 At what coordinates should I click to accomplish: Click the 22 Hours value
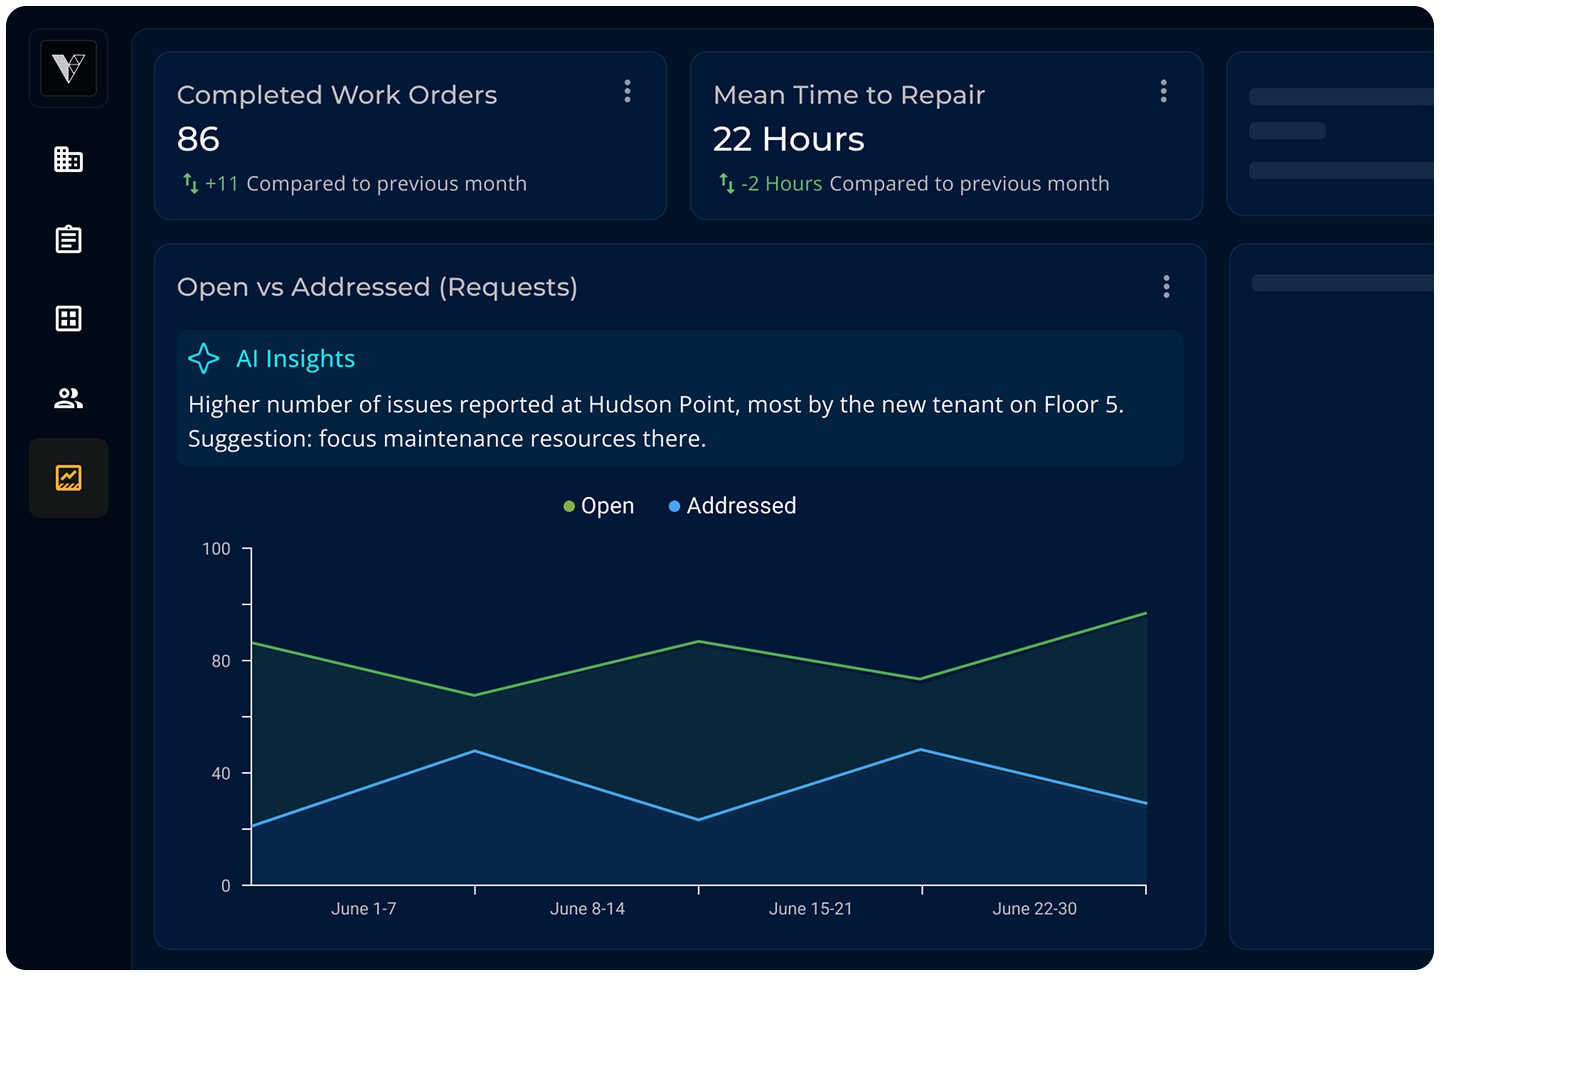coord(788,139)
